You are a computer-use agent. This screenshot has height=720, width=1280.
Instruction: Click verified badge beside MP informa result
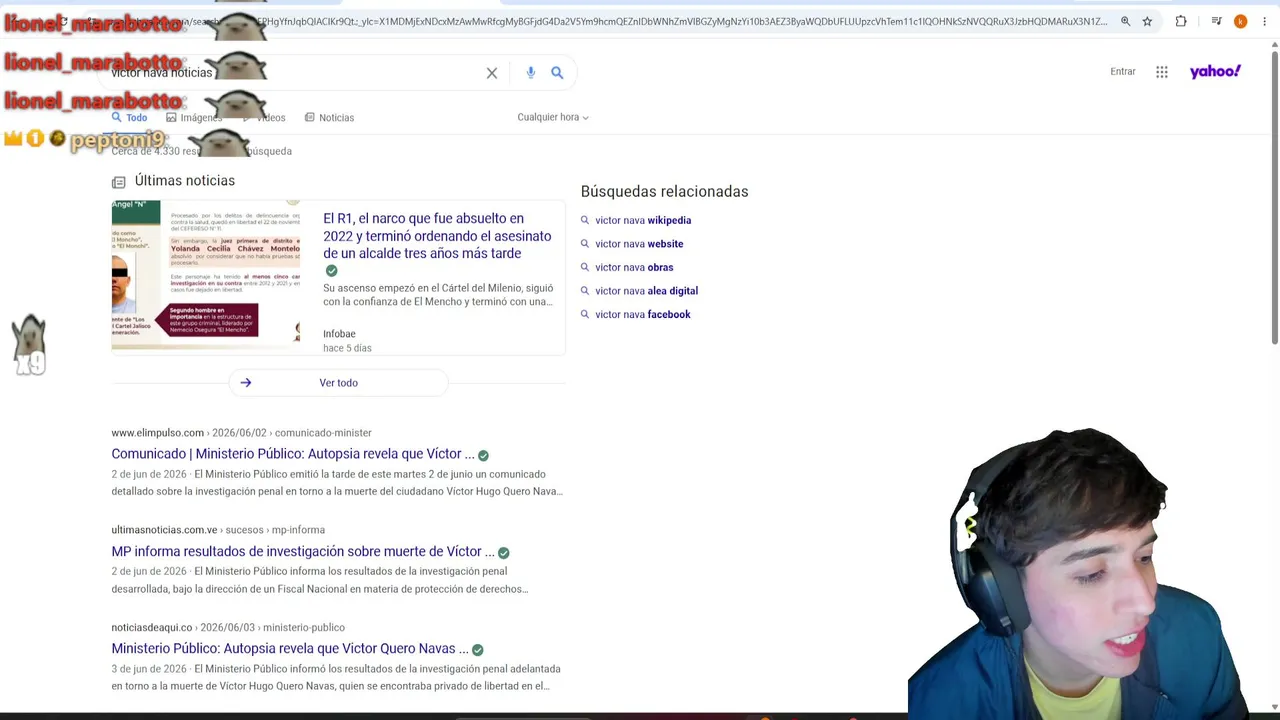(503, 552)
